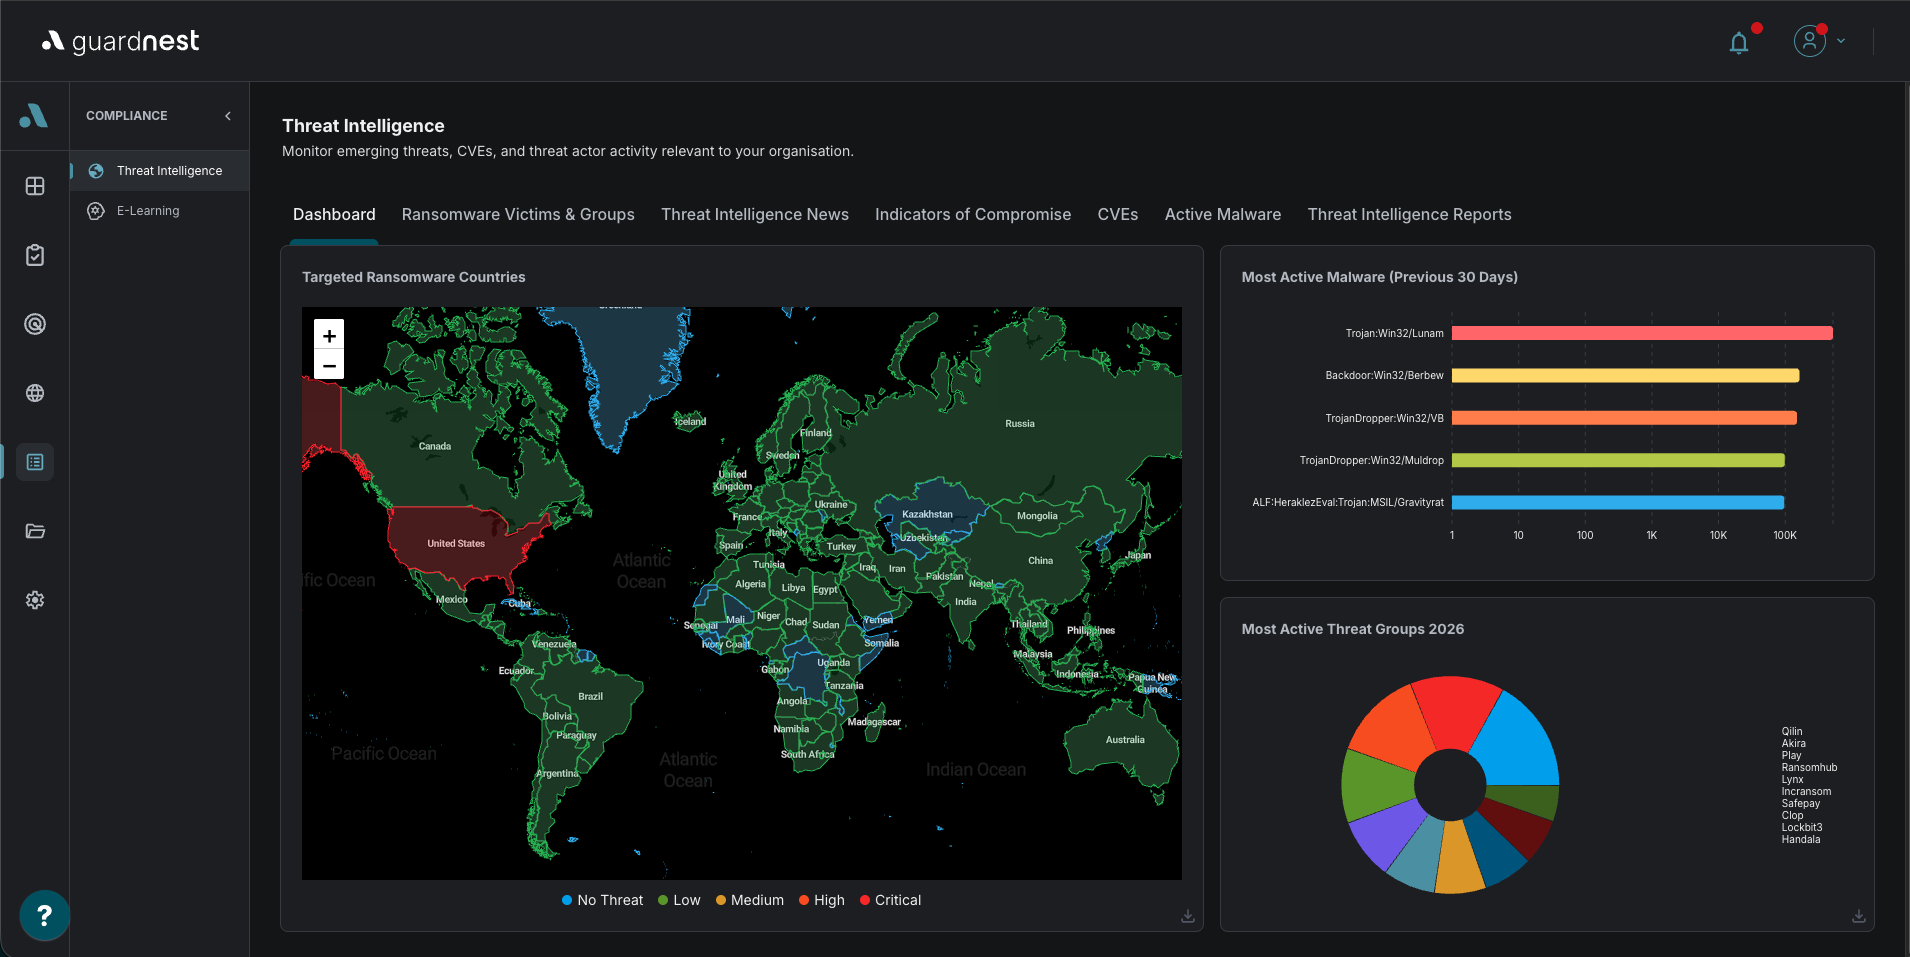Collapse the Compliance sidebar panel
This screenshot has height=957, width=1910.
tap(228, 116)
